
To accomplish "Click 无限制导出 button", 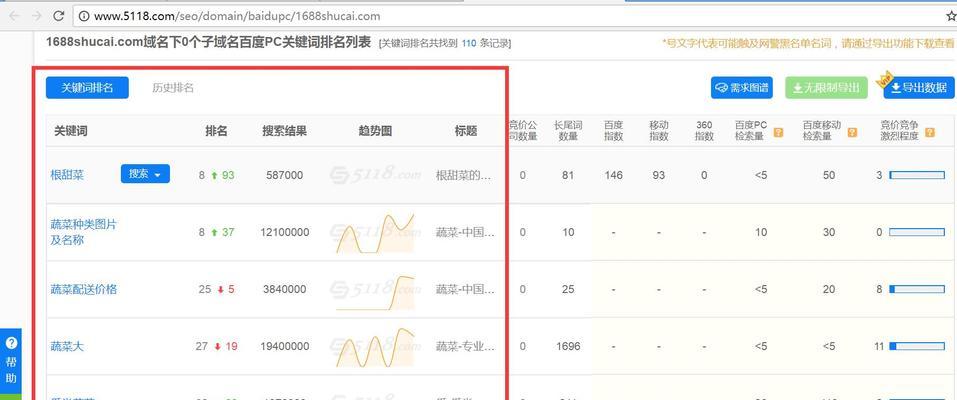I will click(826, 88).
